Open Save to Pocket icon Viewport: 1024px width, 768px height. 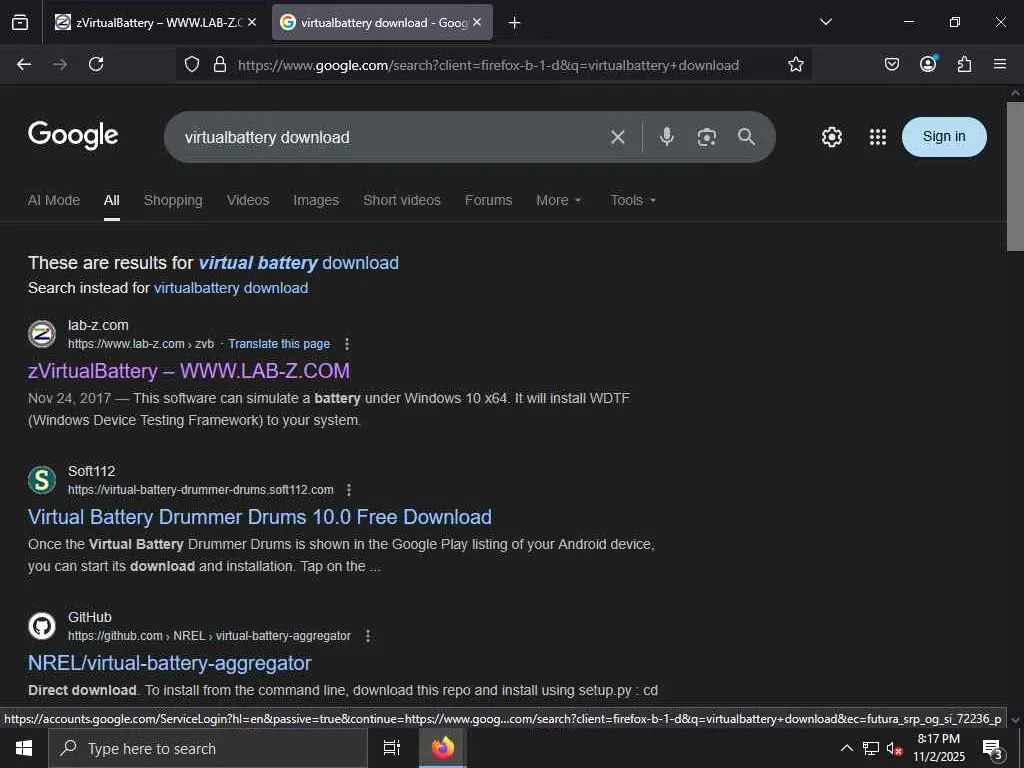tap(891, 64)
